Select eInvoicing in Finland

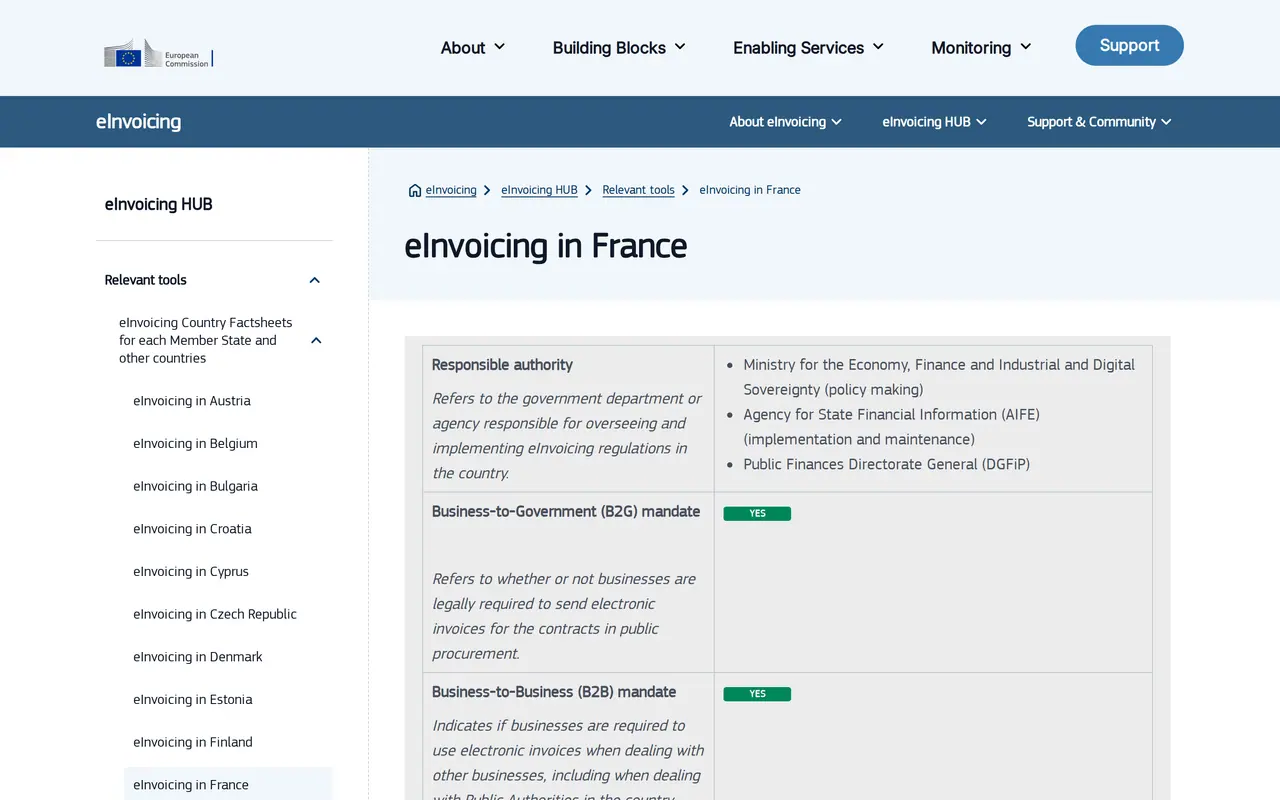193,742
